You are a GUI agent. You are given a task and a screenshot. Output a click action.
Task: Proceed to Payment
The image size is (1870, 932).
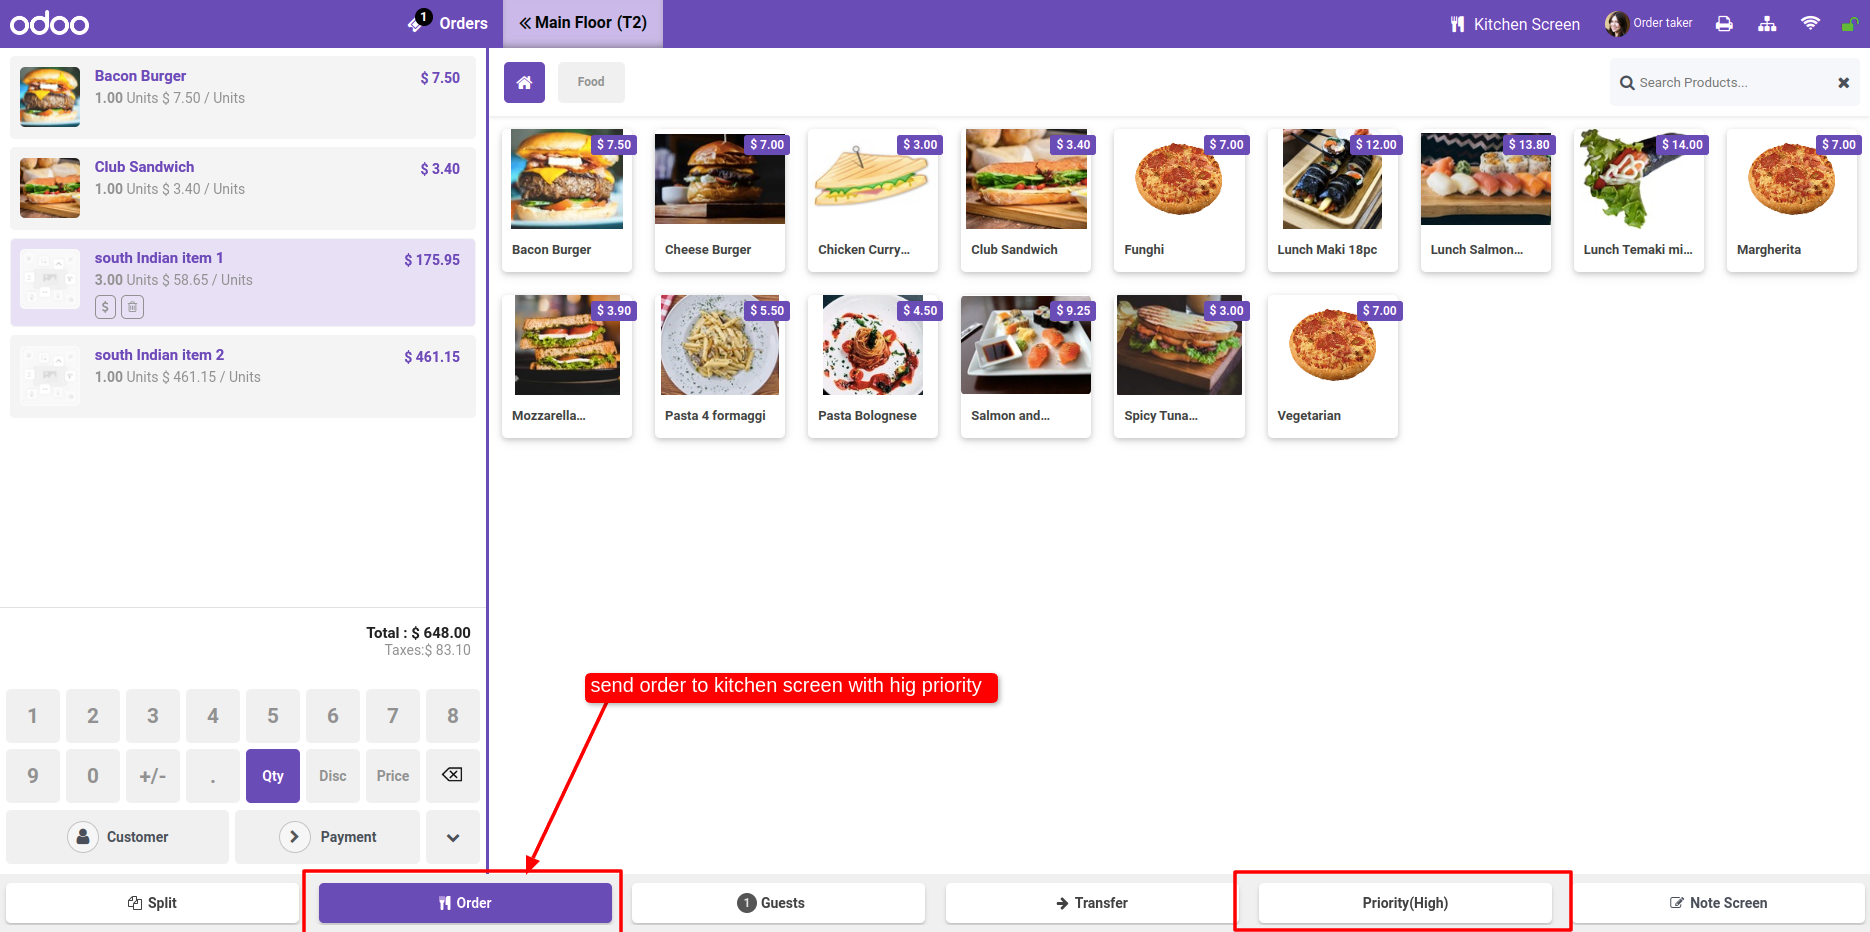click(328, 837)
